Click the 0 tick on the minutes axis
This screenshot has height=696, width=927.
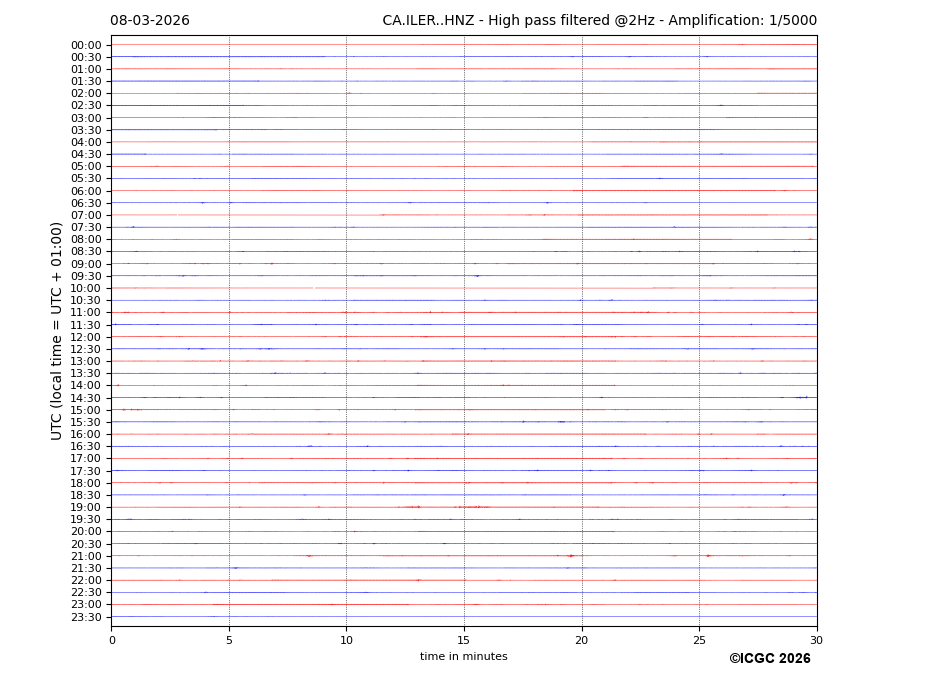112,640
